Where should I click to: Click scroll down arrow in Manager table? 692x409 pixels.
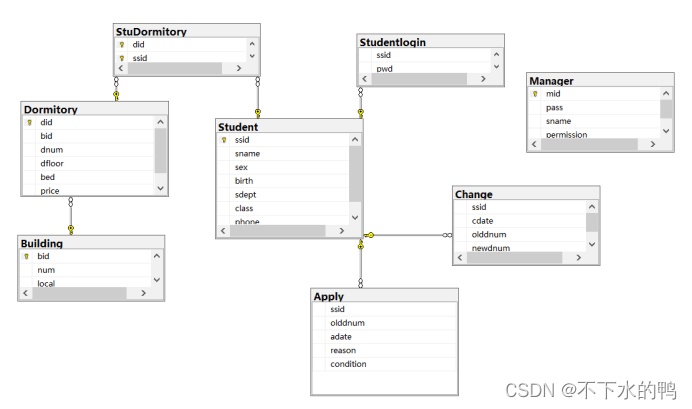[666, 131]
